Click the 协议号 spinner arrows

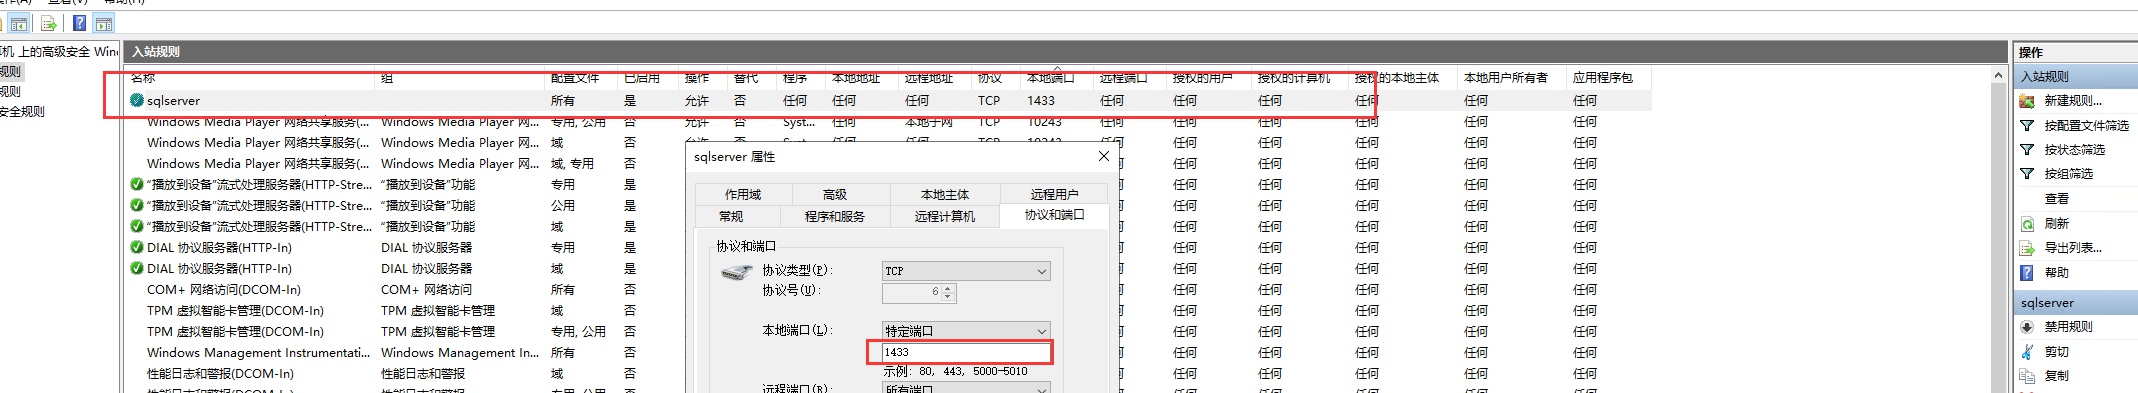point(948,292)
